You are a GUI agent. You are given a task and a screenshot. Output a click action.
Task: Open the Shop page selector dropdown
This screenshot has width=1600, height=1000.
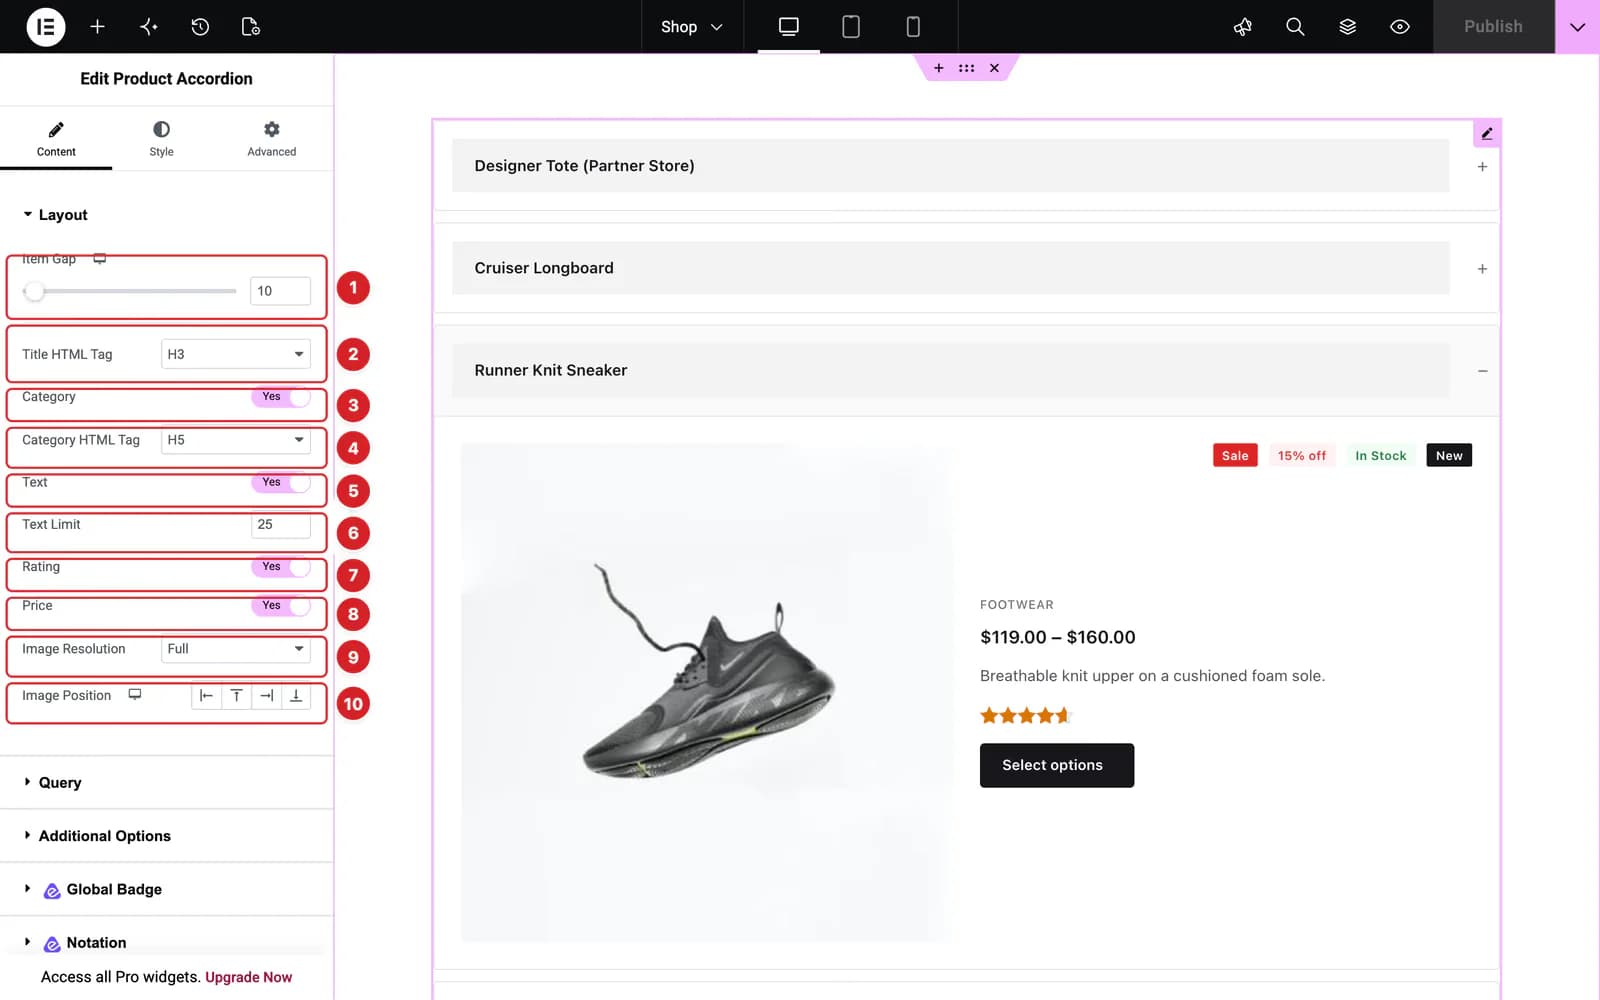(x=692, y=27)
